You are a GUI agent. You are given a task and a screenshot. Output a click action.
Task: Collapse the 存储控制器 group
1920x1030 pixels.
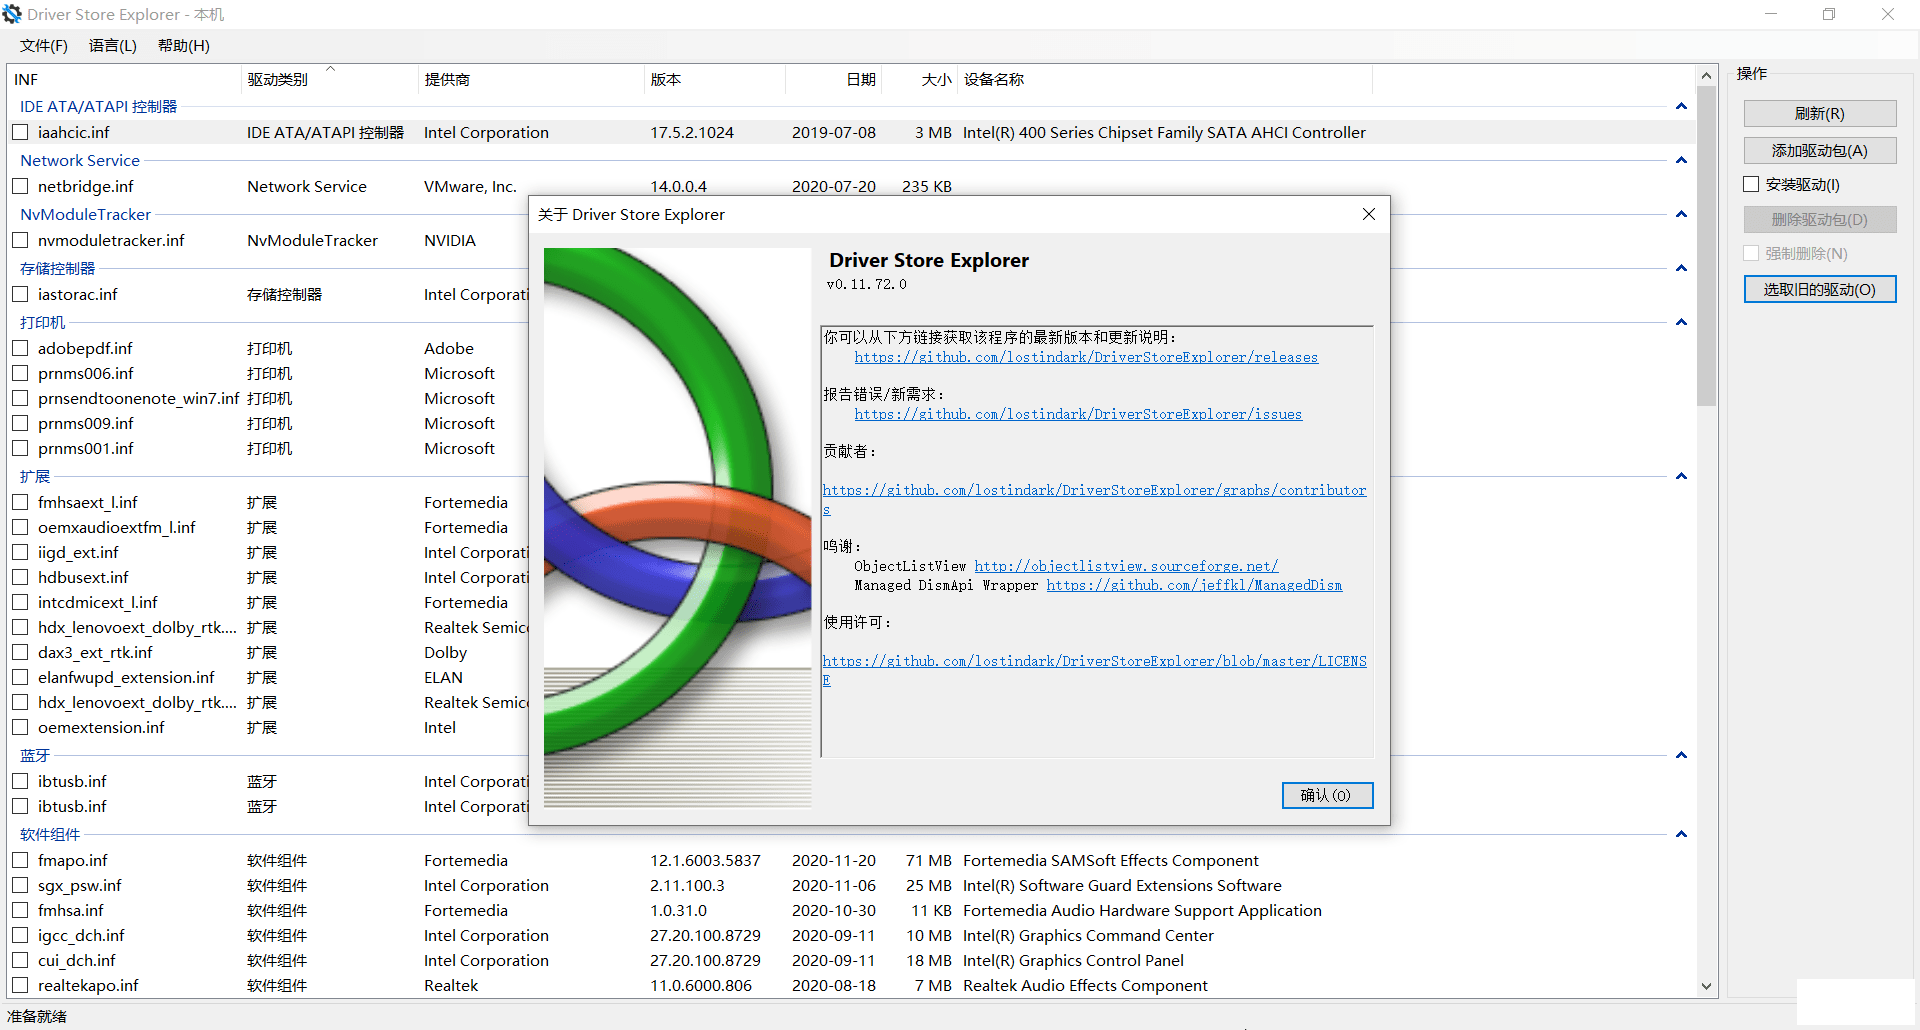pos(1681,268)
